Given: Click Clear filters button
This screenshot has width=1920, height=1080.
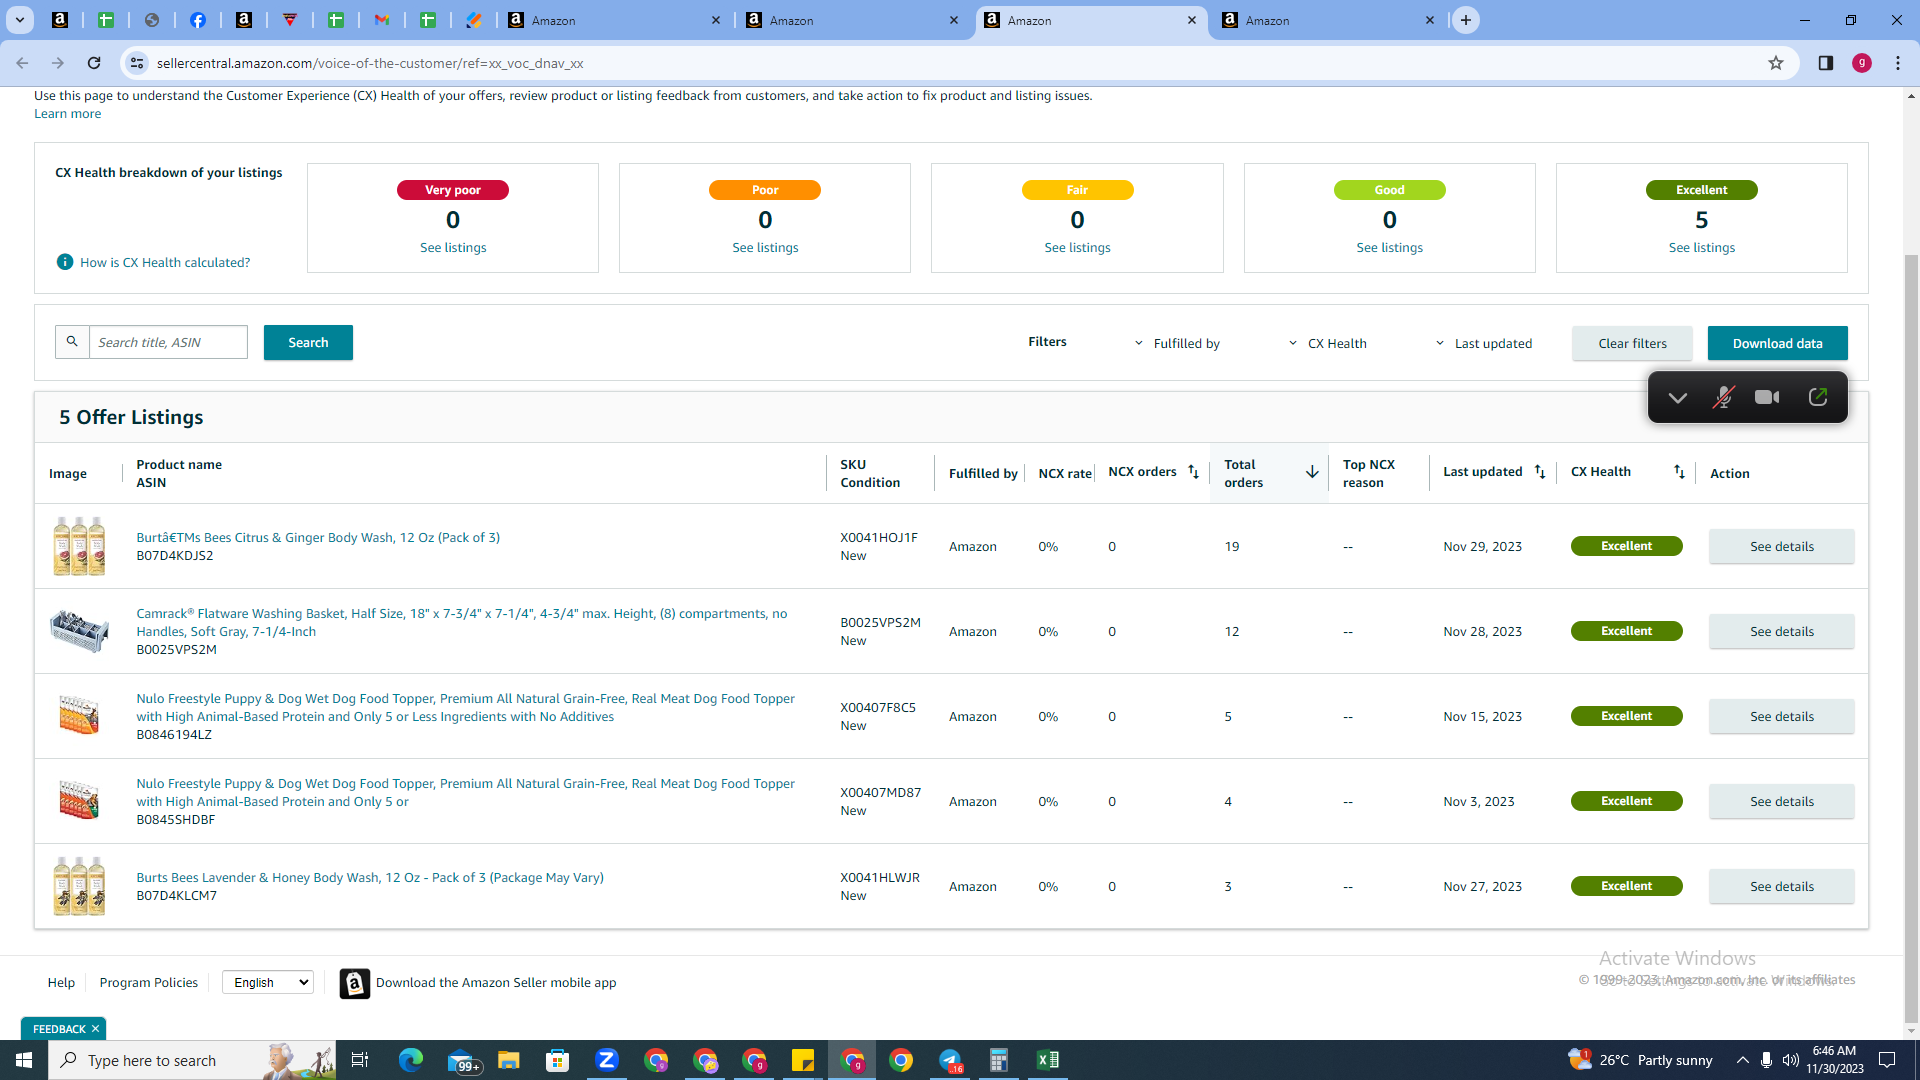Looking at the screenshot, I should pos(1632,343).
